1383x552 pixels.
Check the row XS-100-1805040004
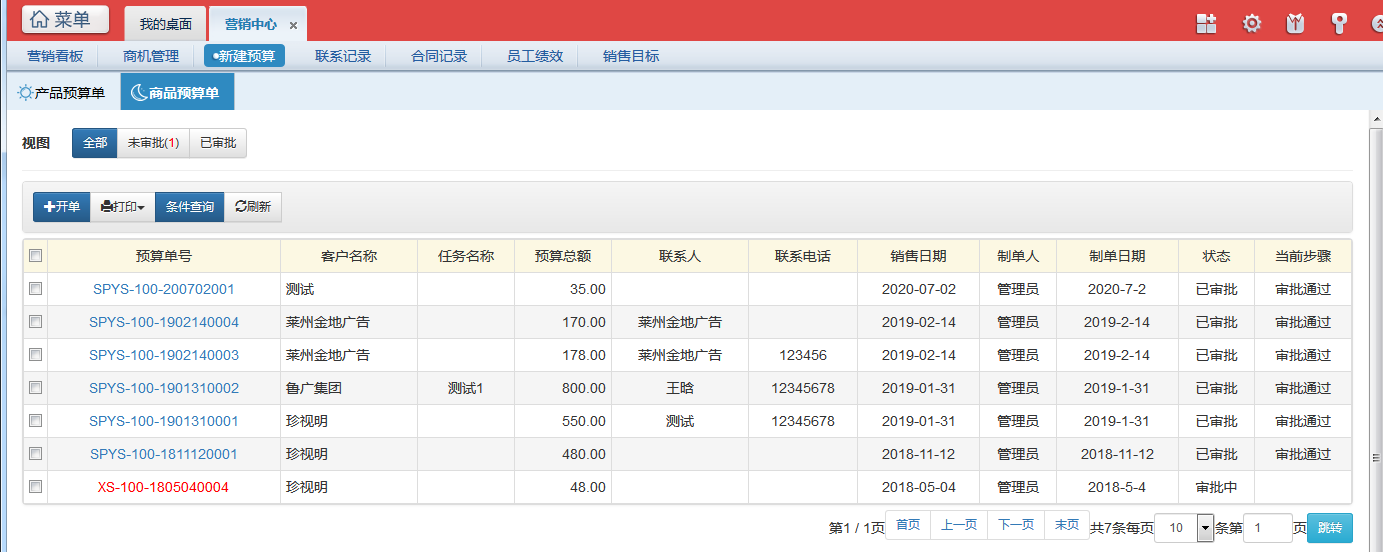click(35, 487)
